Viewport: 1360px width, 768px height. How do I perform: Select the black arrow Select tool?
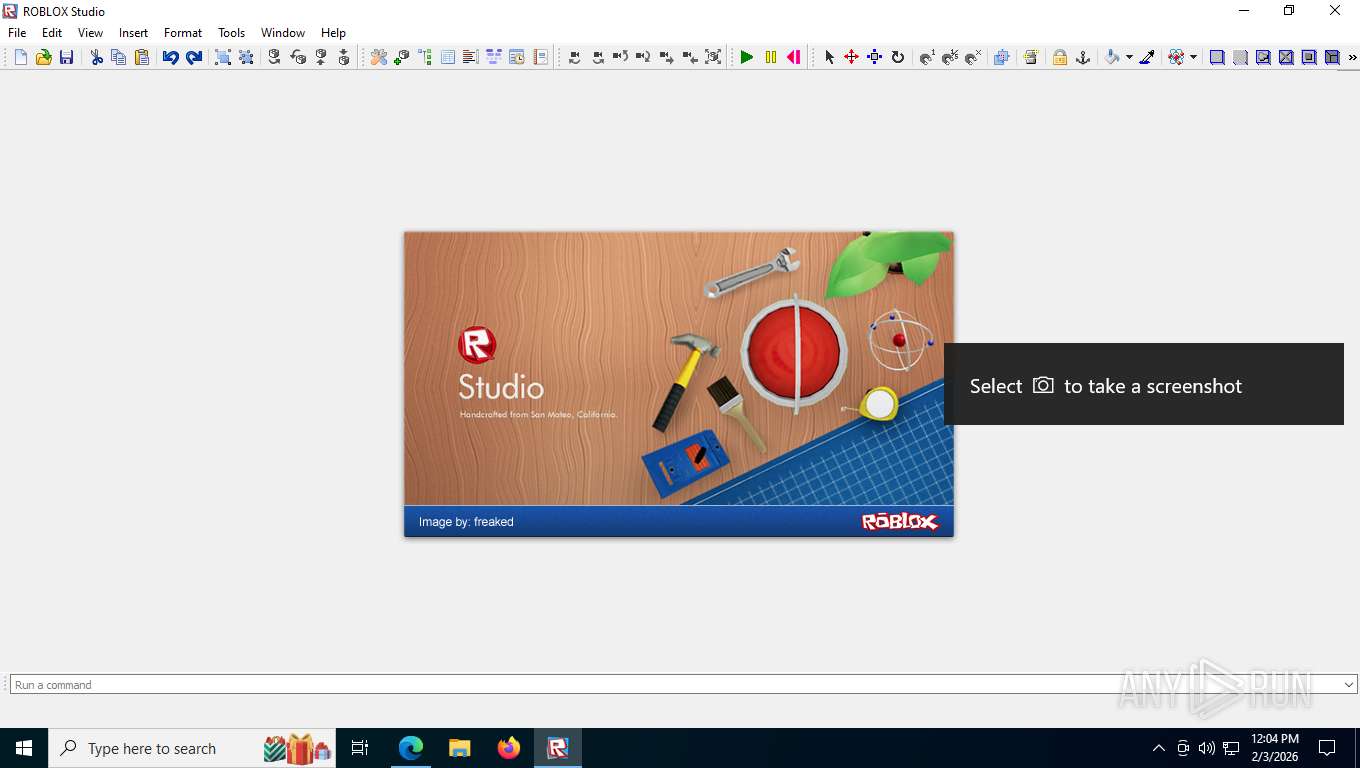point(829,58)
